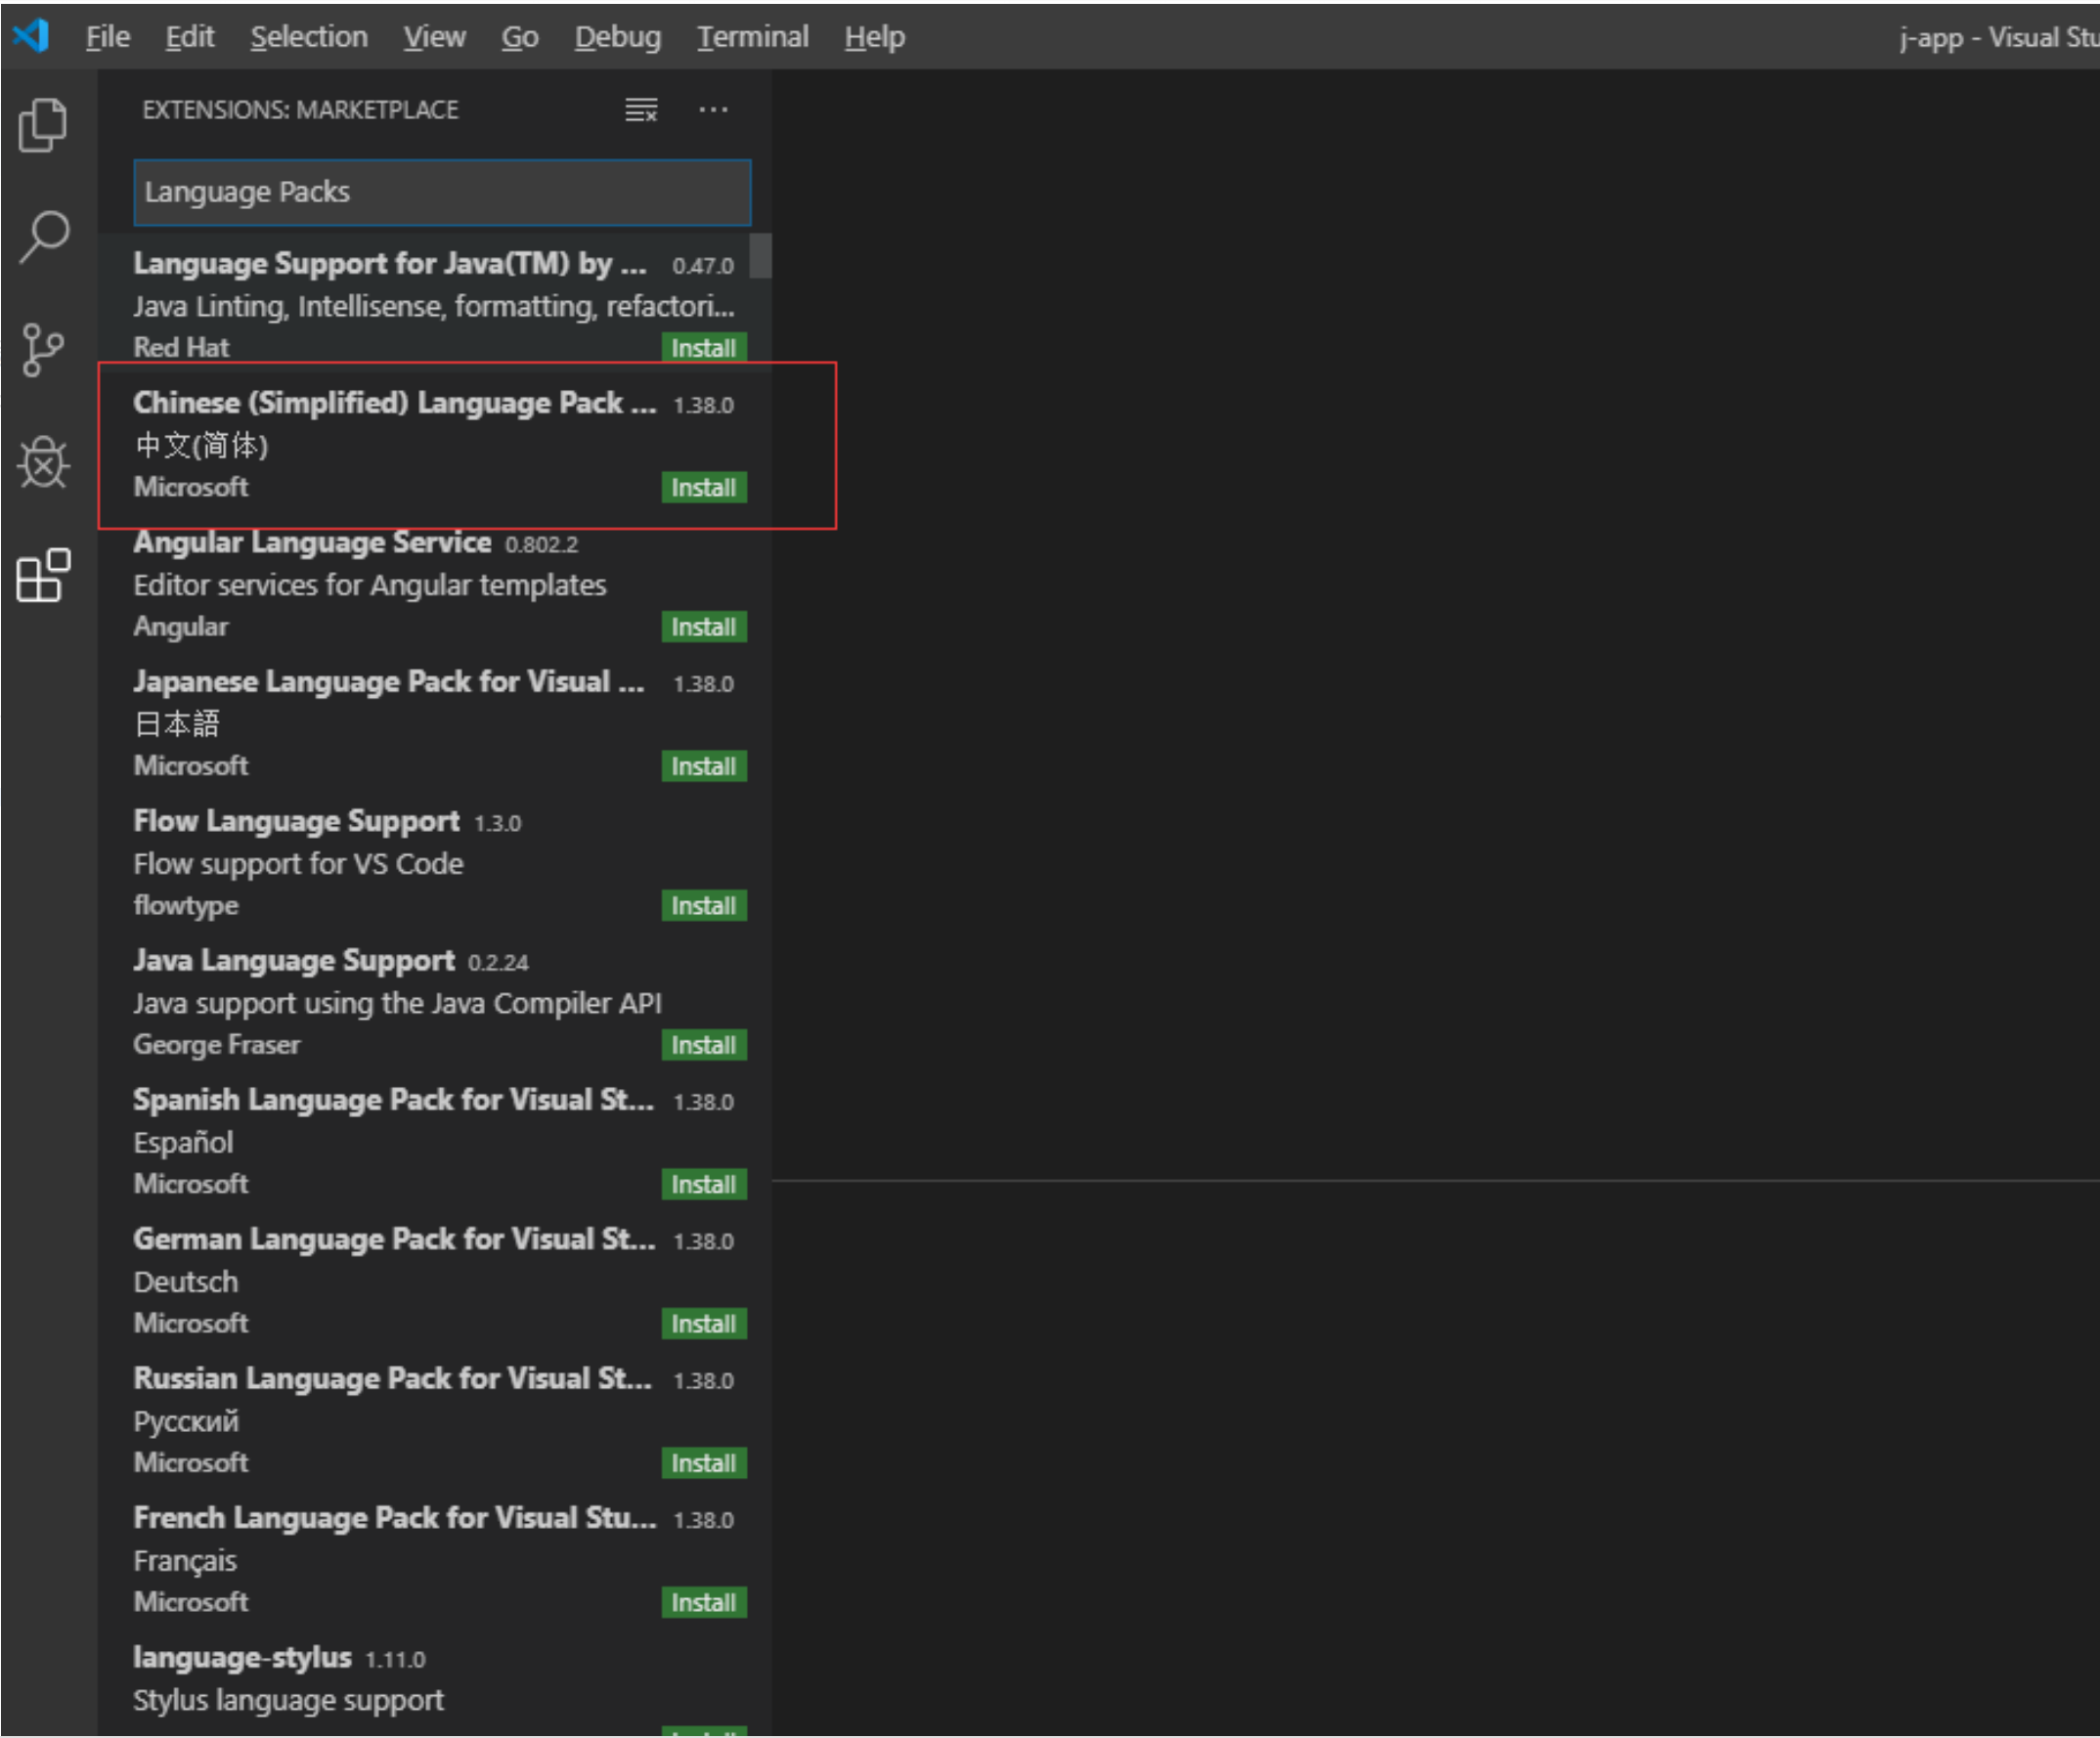Open the Explorer view in activity bar
Screen dimensions: 2100x1738
click(43, 125)
